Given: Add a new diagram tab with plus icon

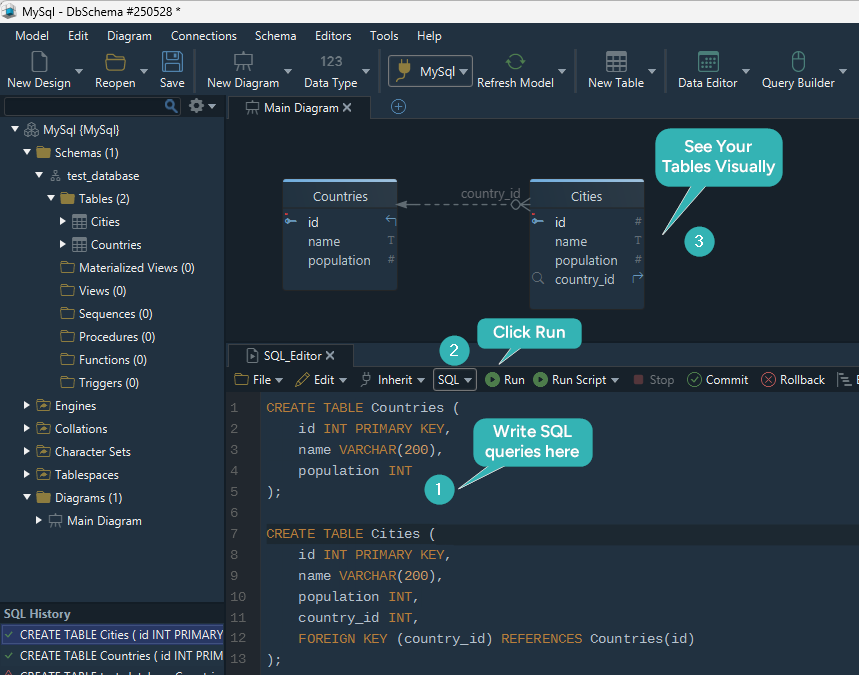Looking at the screenshot, I should point(398,107).
